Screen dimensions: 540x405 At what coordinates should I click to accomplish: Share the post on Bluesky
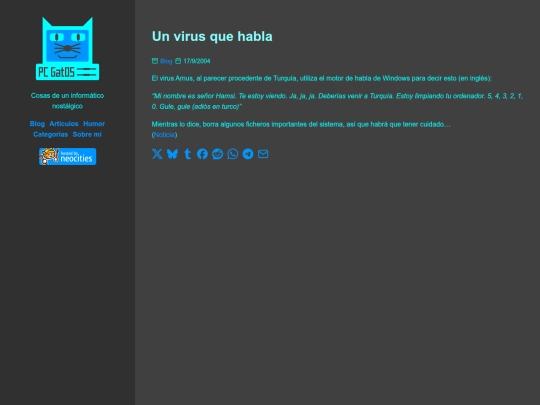[x=172, y=154]
